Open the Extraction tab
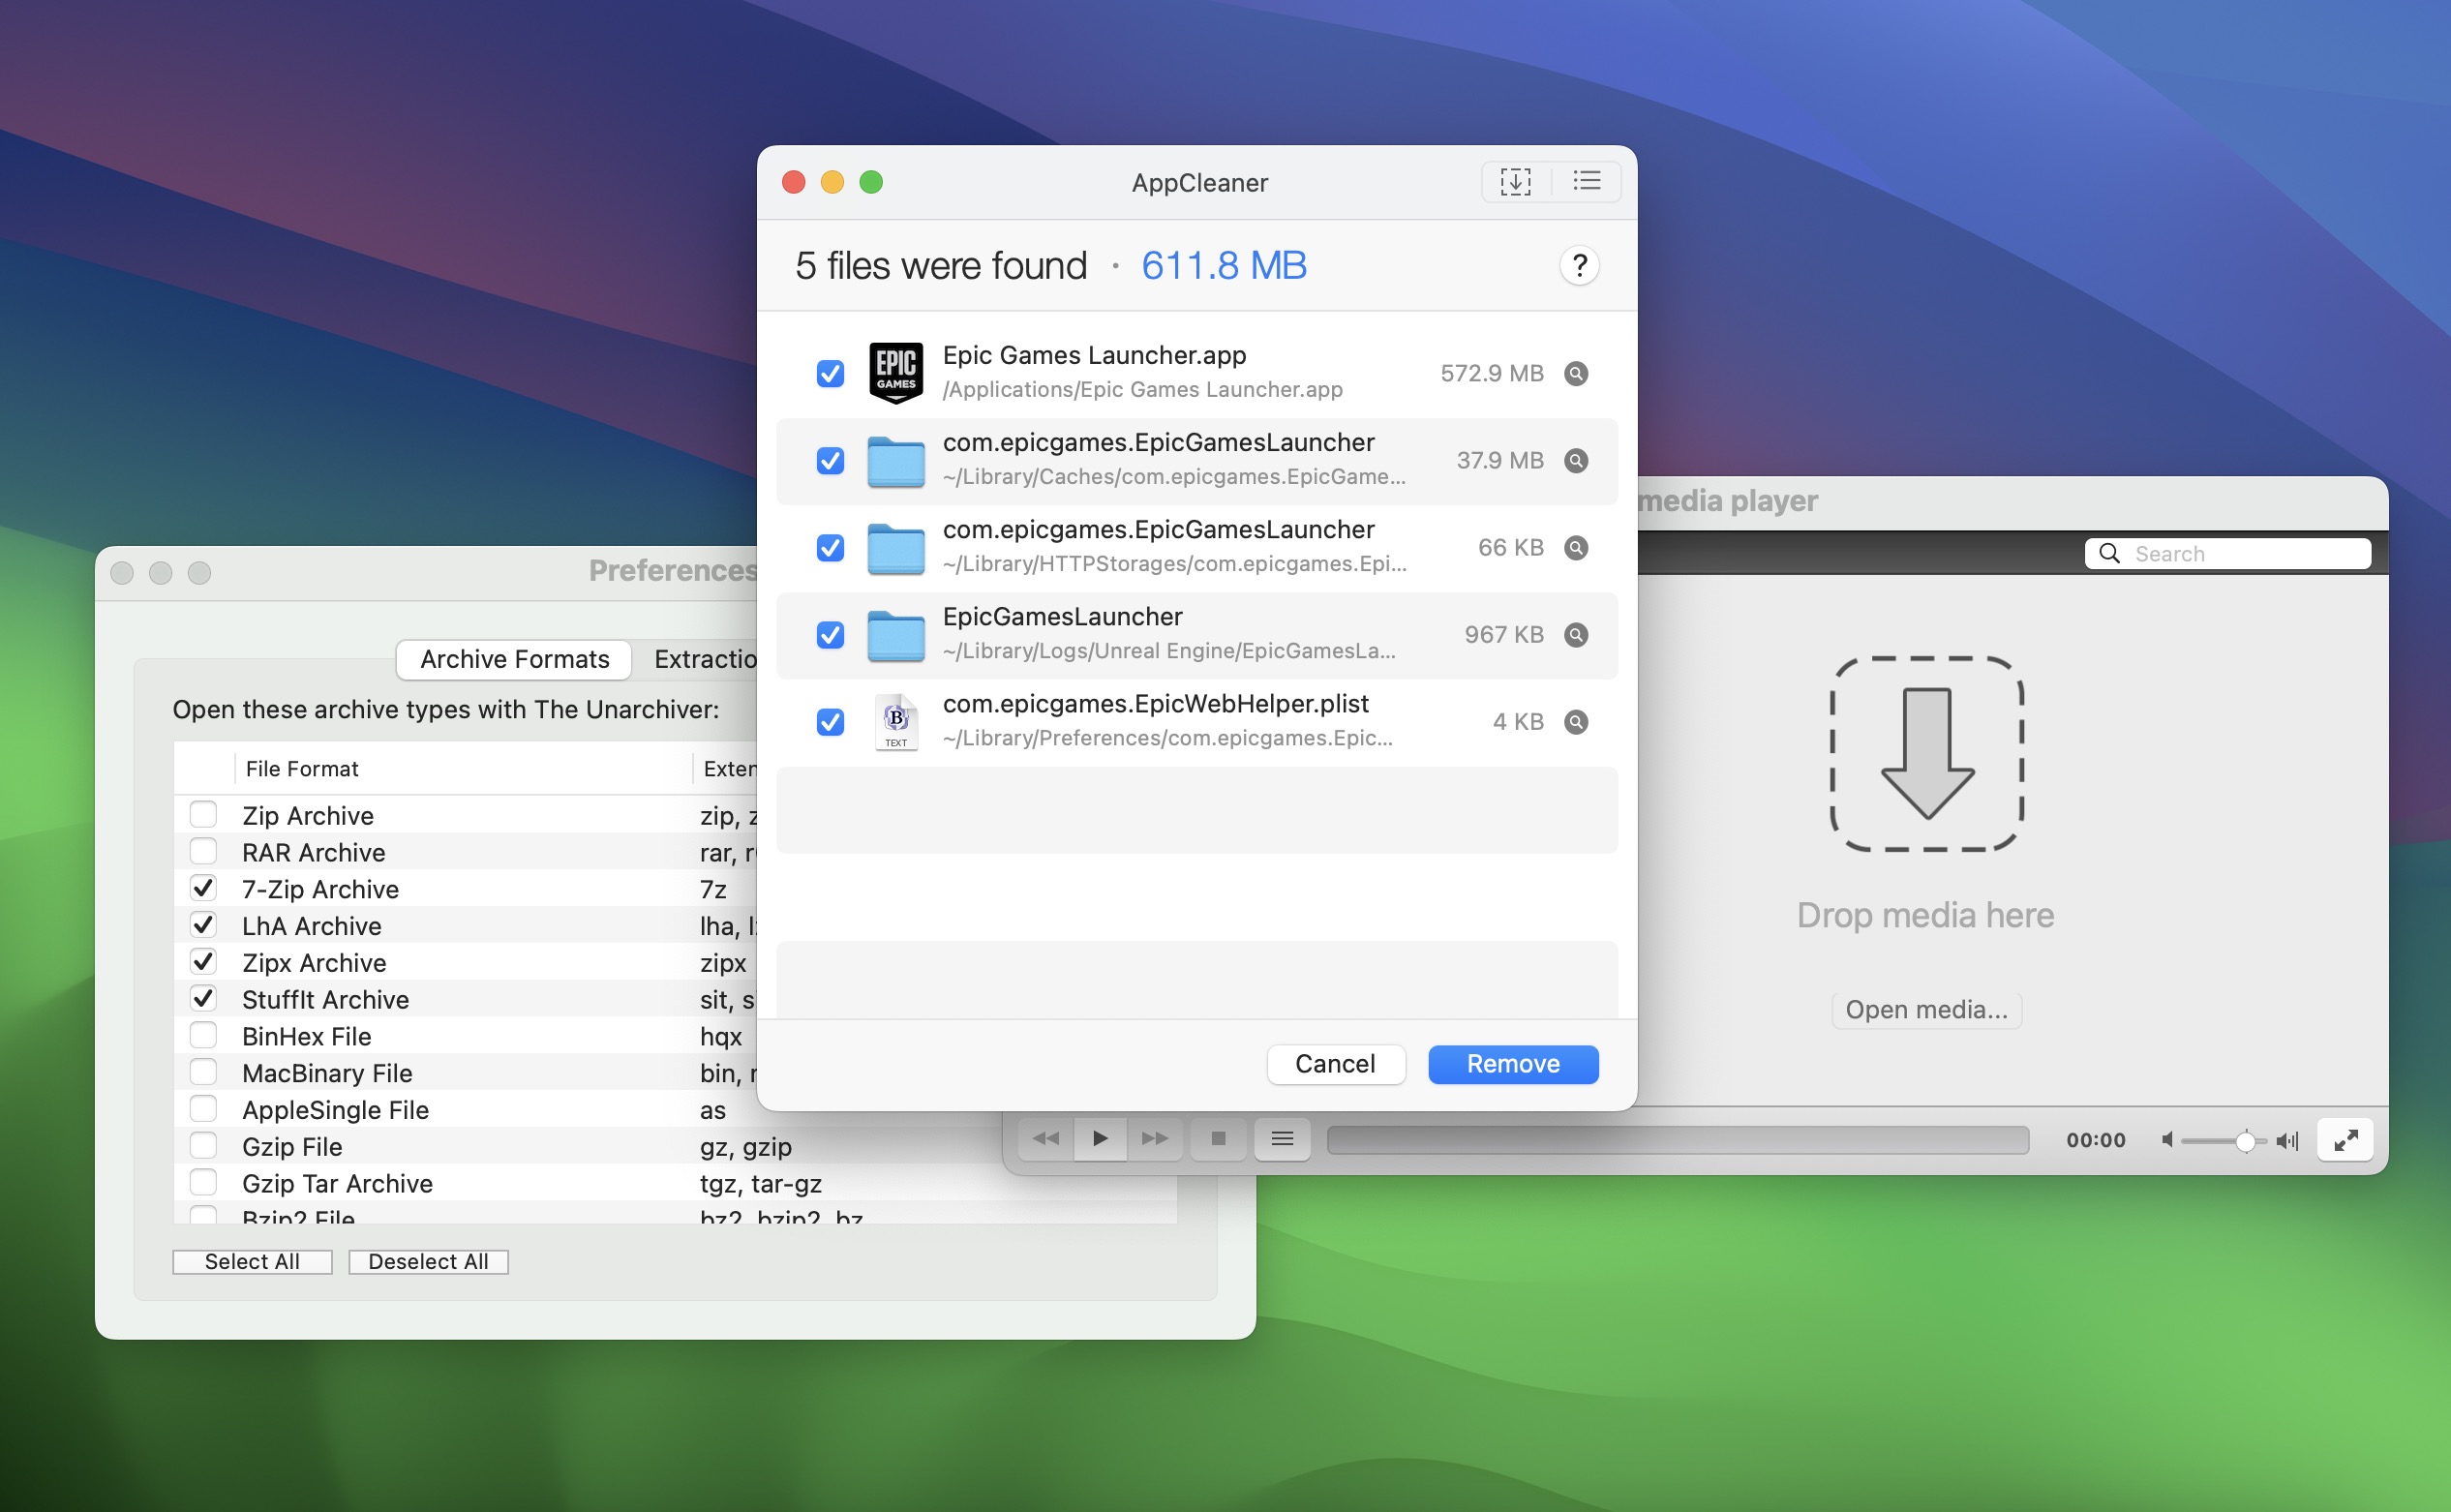The image size is (2451, 1512). click(706, 660)
